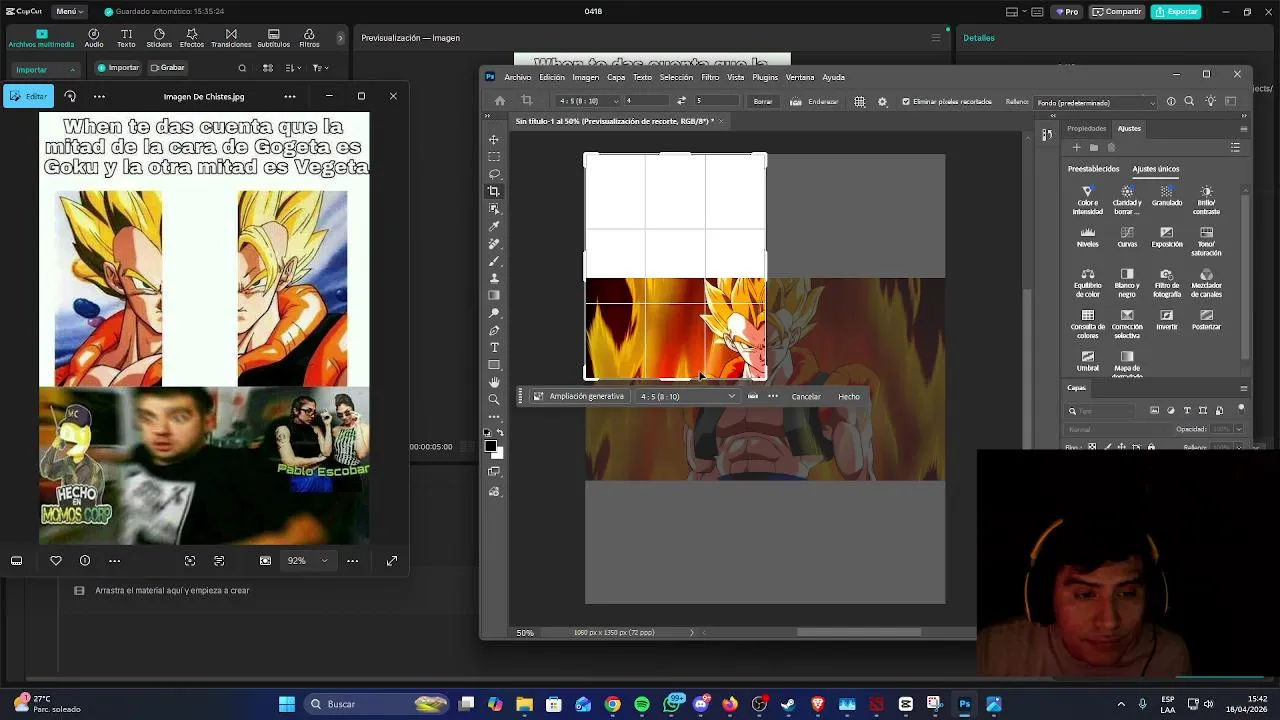
Task: Add an Exposición adjustment
Action: point(1167,237)
